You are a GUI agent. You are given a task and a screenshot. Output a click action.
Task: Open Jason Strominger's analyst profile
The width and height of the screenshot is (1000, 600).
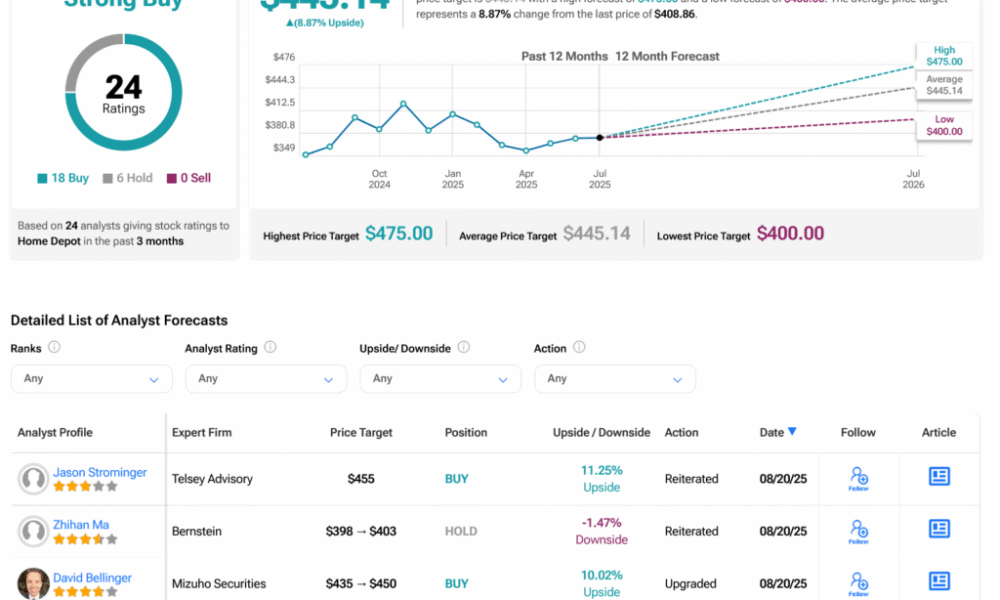pyautogui.click(x=99, y=472)
